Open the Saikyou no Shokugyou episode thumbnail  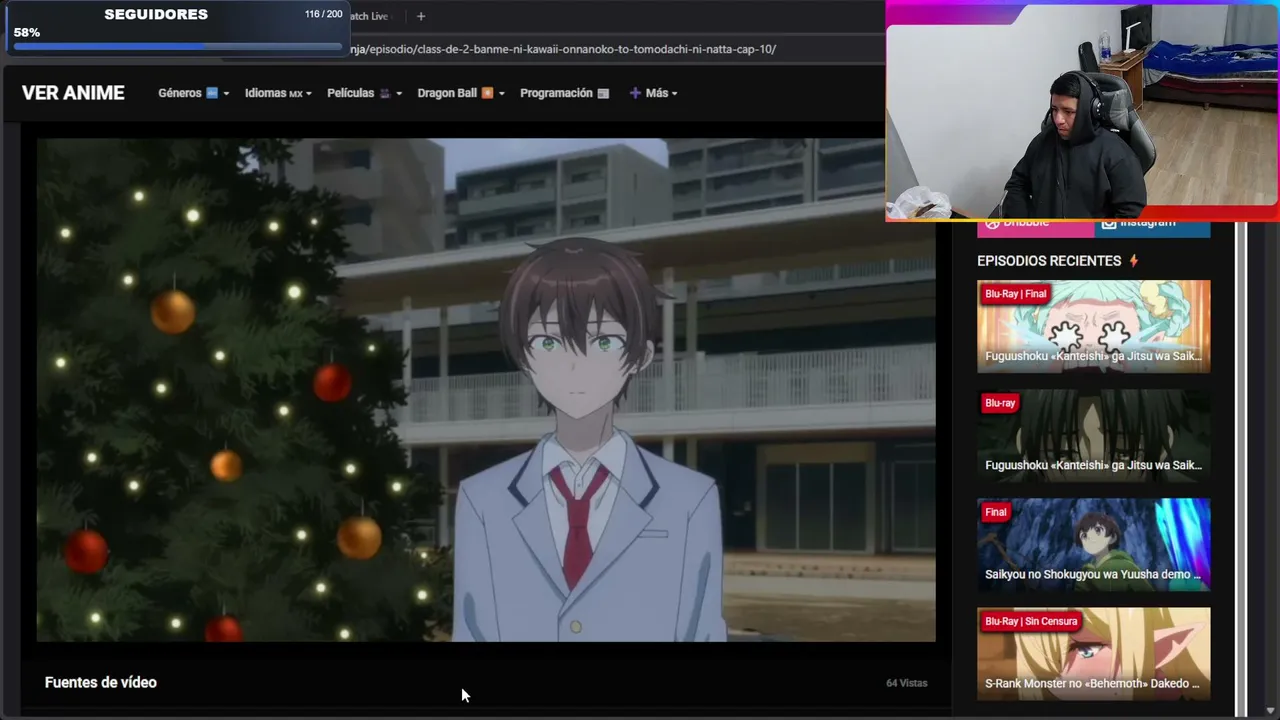[1093, 544]
